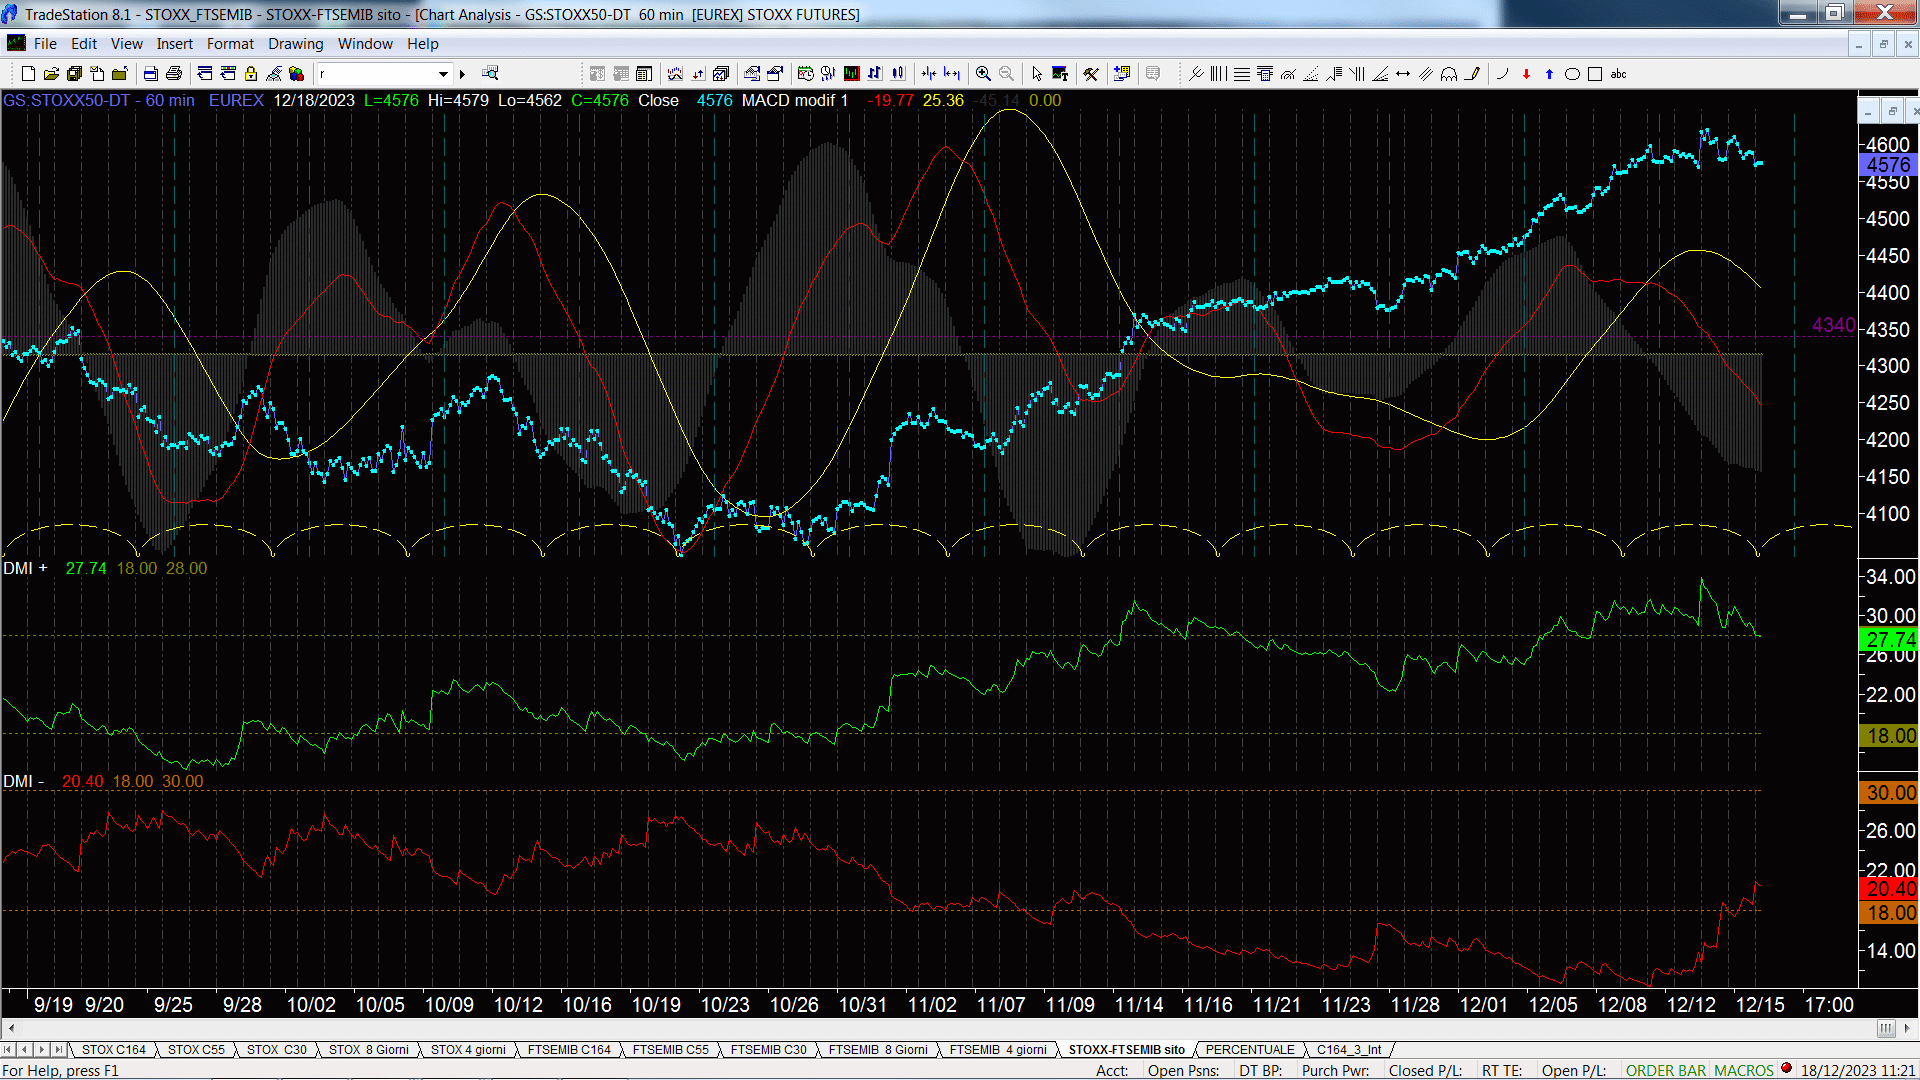Open the Insert Analysis Technique icon
Image resolution: width=1920 pixels, height=1080 pixels.
click(x=675, y=74)
